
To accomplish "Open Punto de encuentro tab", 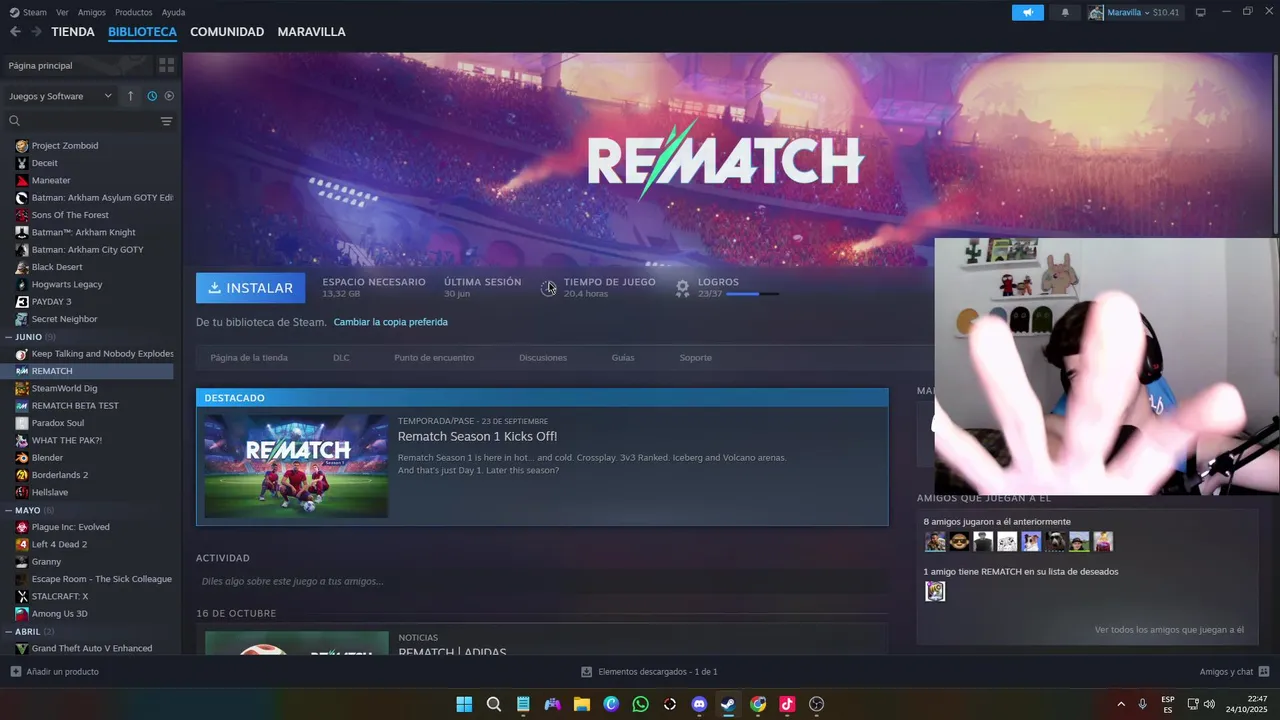I will (434, 358).
